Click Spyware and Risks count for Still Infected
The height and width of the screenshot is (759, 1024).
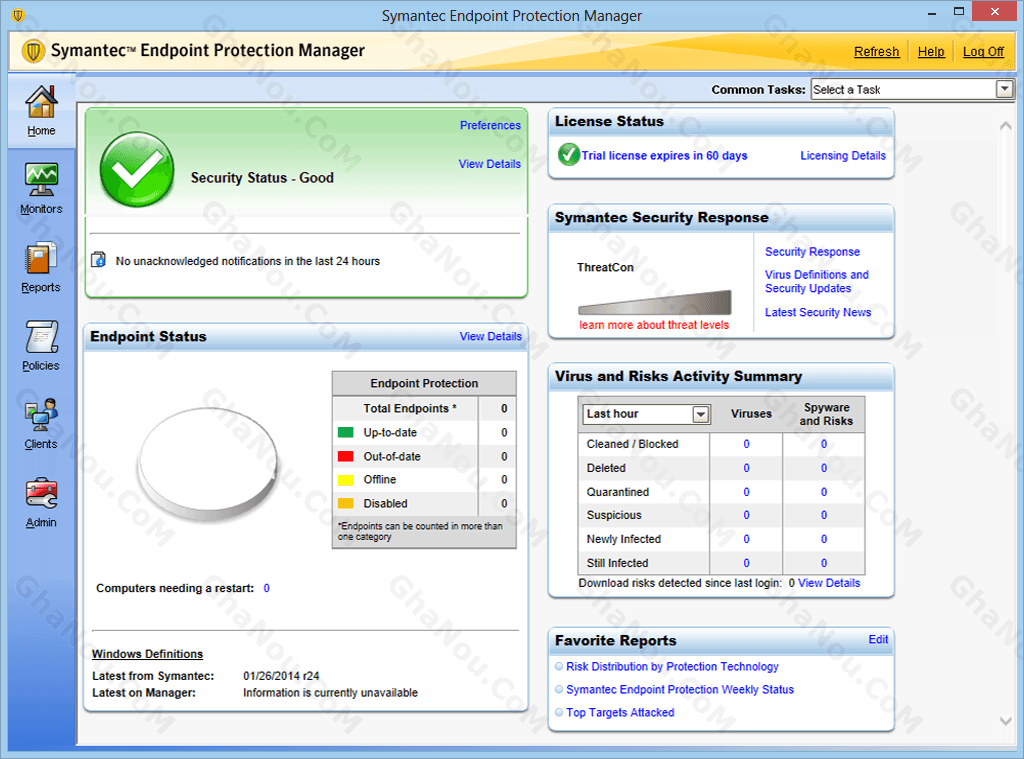[824, 563]
